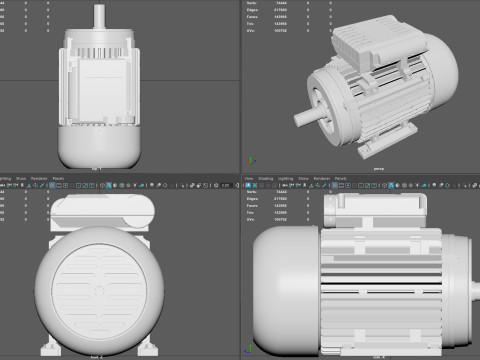Click exposure icon in front view toolbar

(216, 185)
